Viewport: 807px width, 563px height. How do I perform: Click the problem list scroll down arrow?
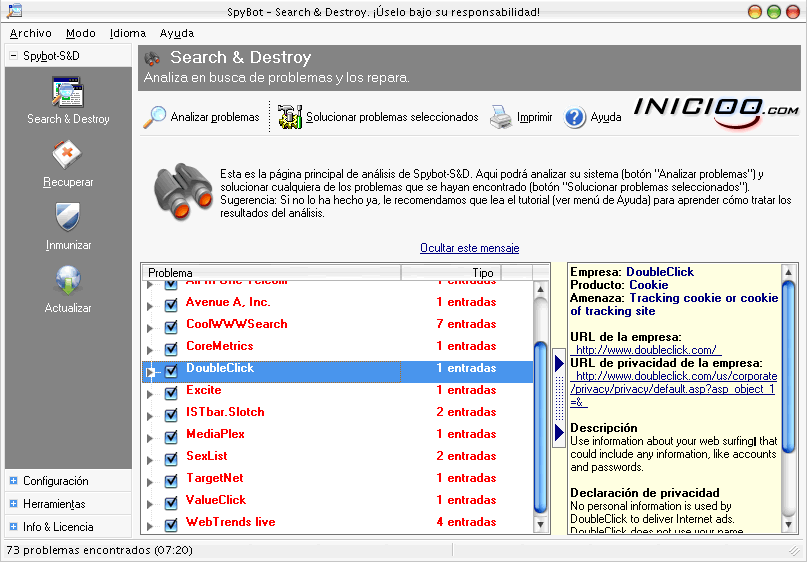pos(540,524)
